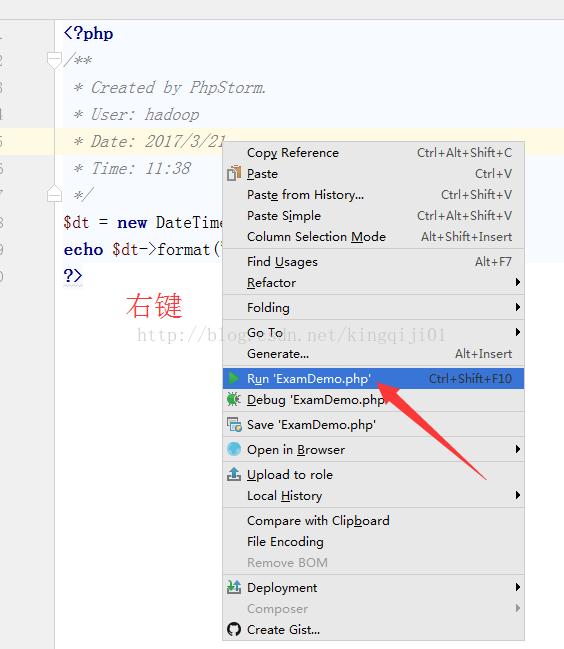Image resolution: width=564 pixels, height=649 pixels.
Task: Click the Alt+F7 shortcut label
Action: point(493,262)
